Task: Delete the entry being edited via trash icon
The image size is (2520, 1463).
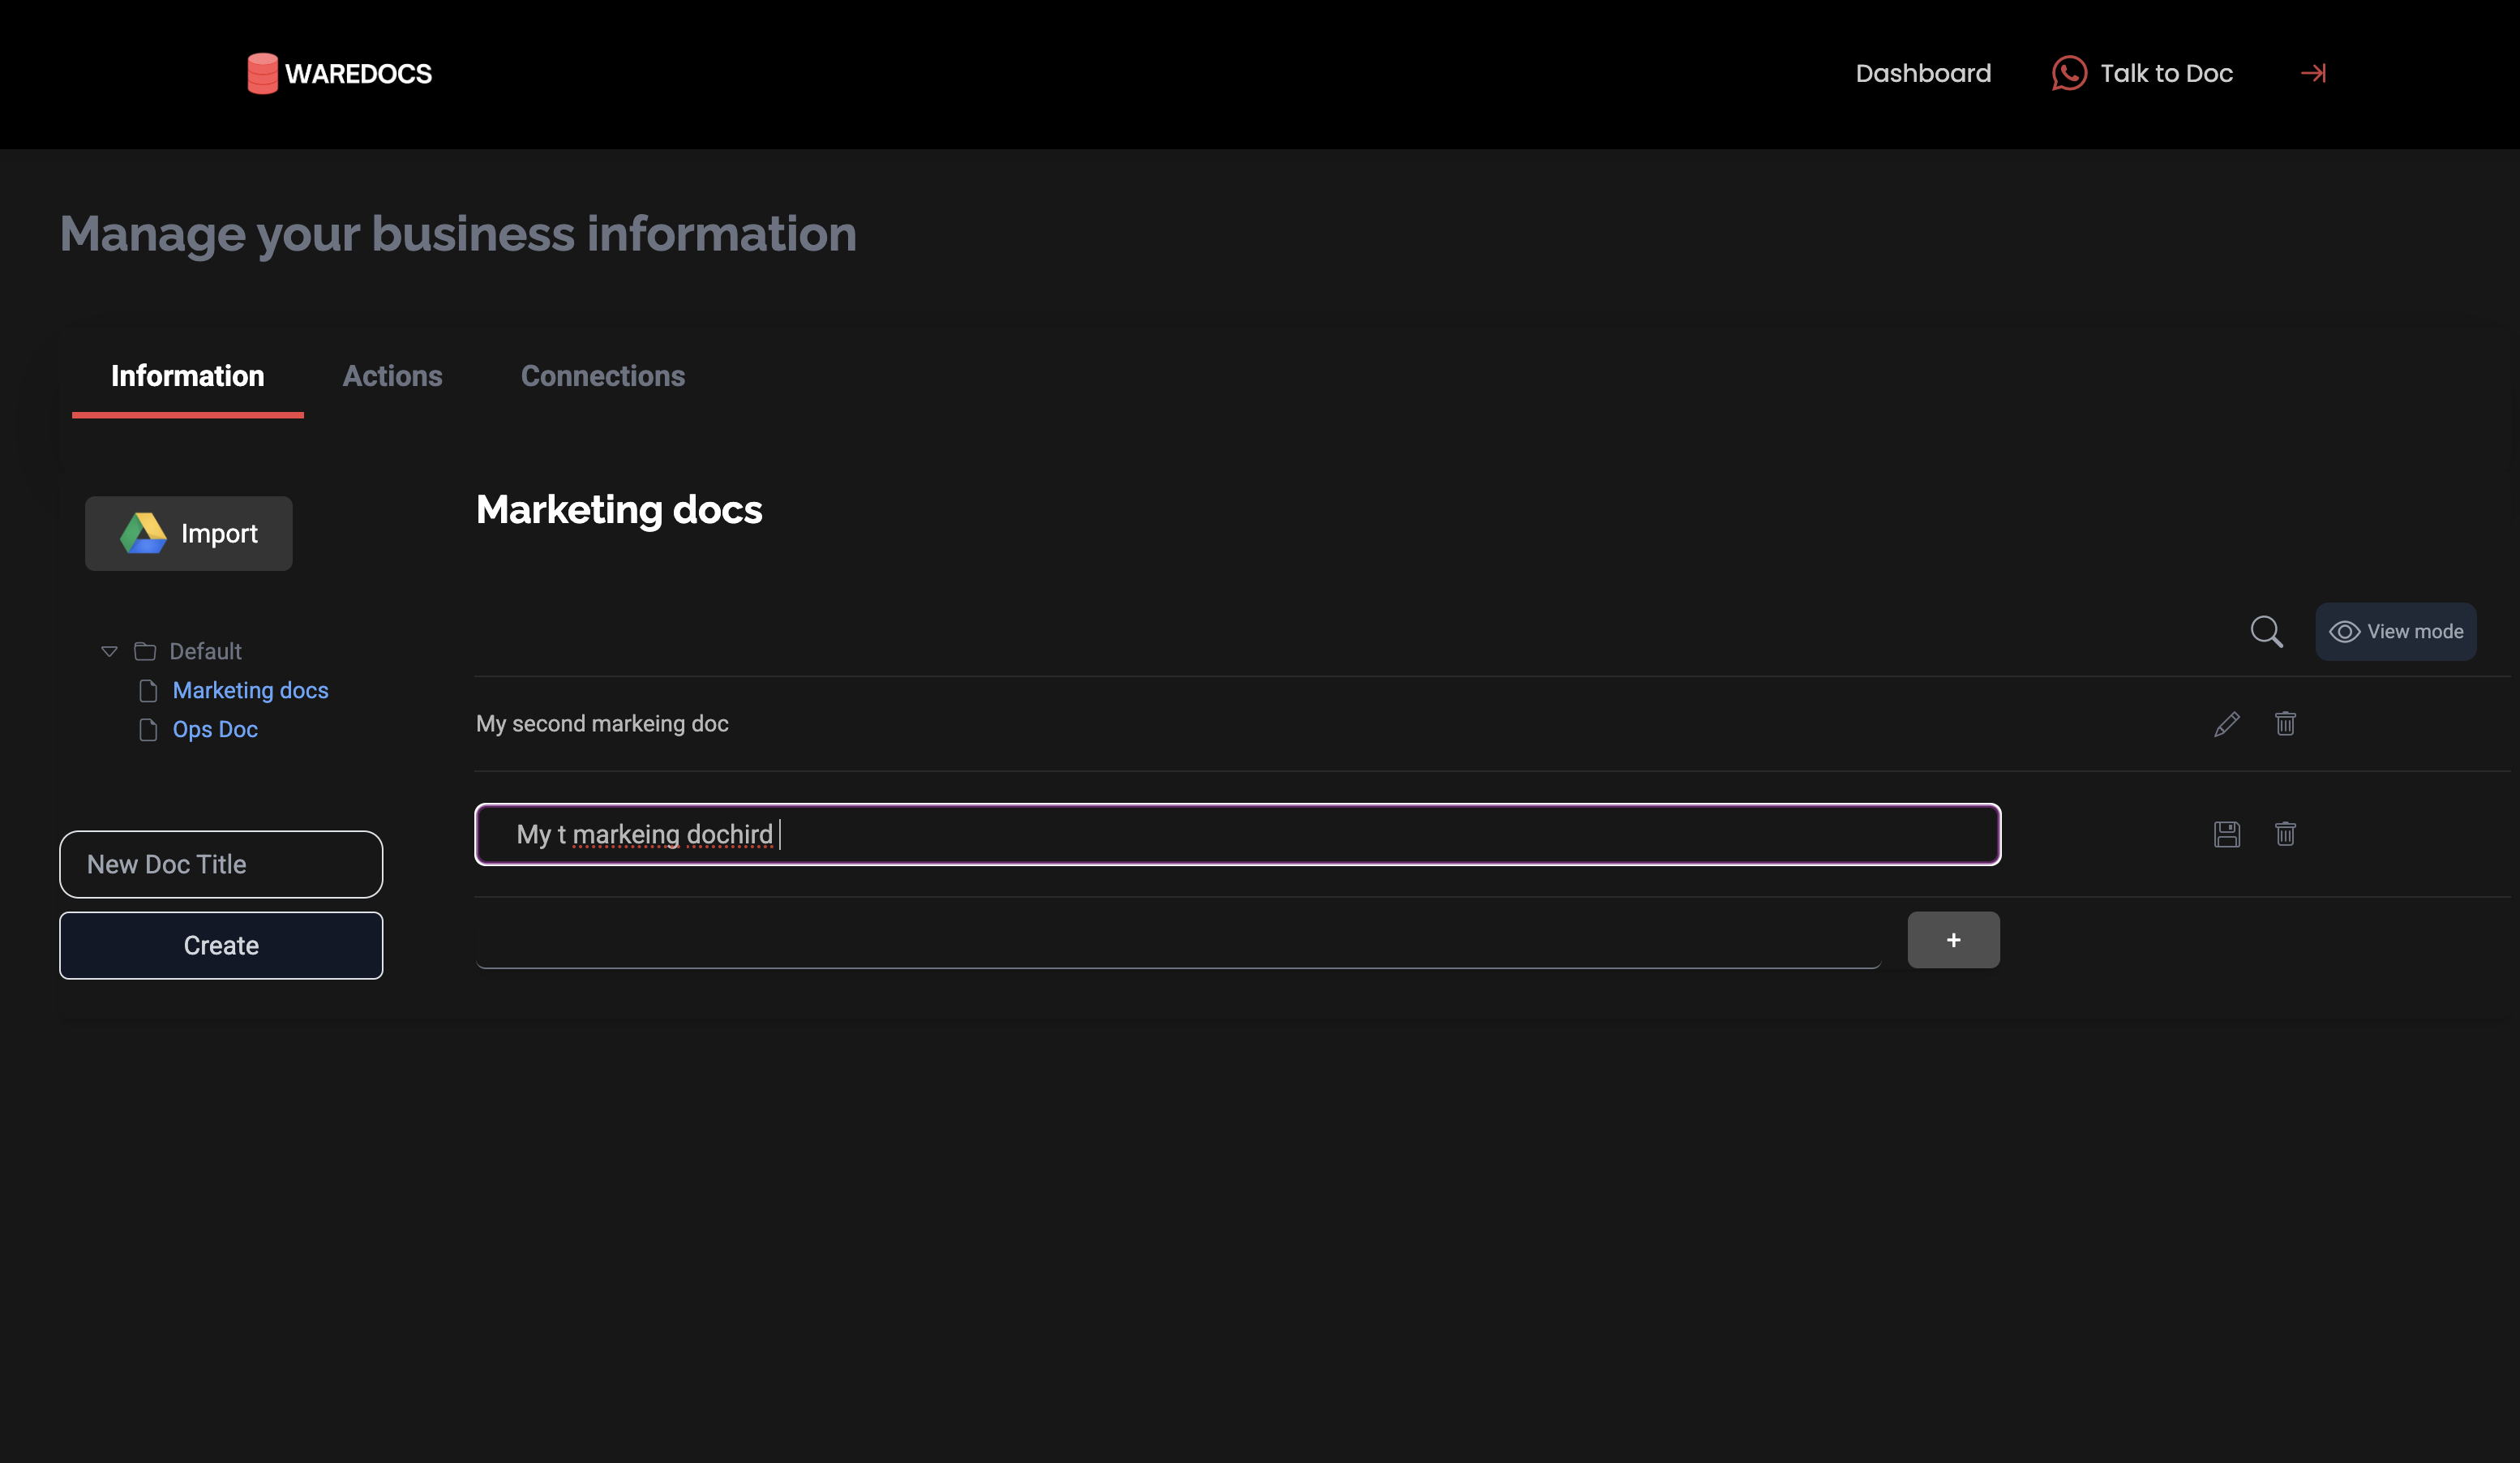Action: click(2285, 834)
